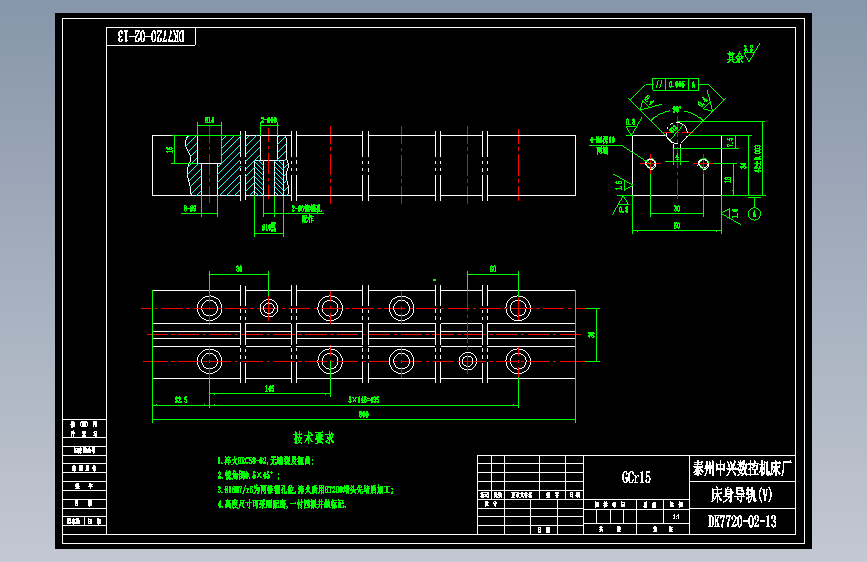Click the mirrored DK7720-02-13 label in the top-left box
Viewport: 867px width, 562px height.
[151, 37]
